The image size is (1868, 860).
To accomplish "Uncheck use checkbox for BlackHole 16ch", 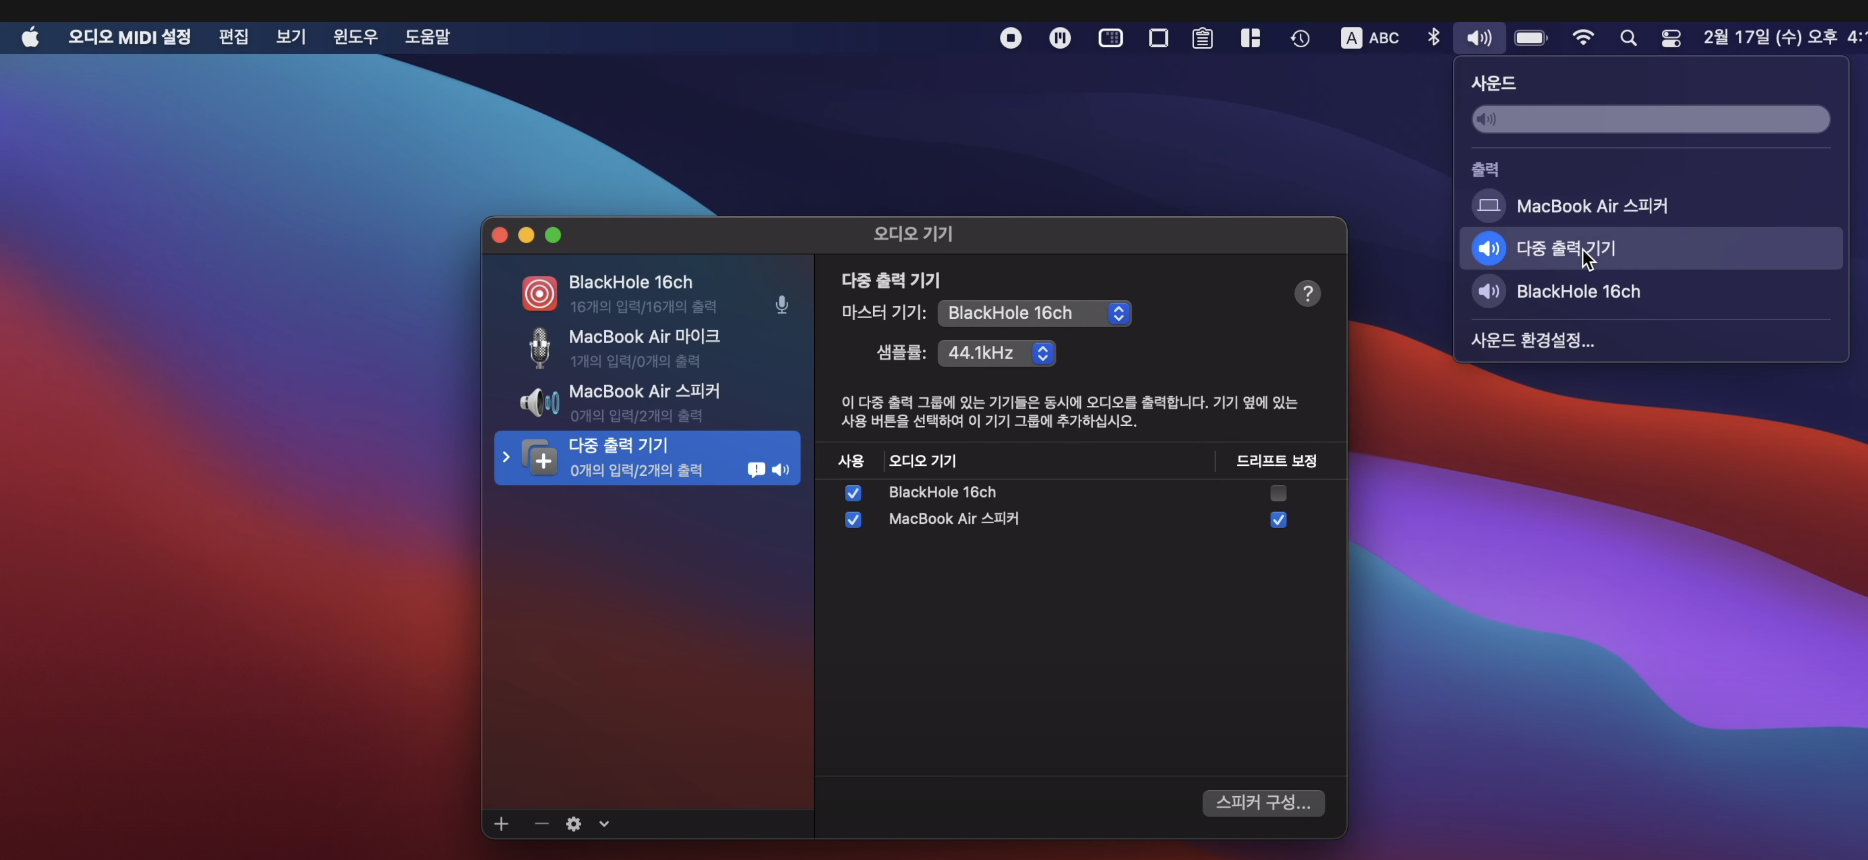I will tap(853, 493).
